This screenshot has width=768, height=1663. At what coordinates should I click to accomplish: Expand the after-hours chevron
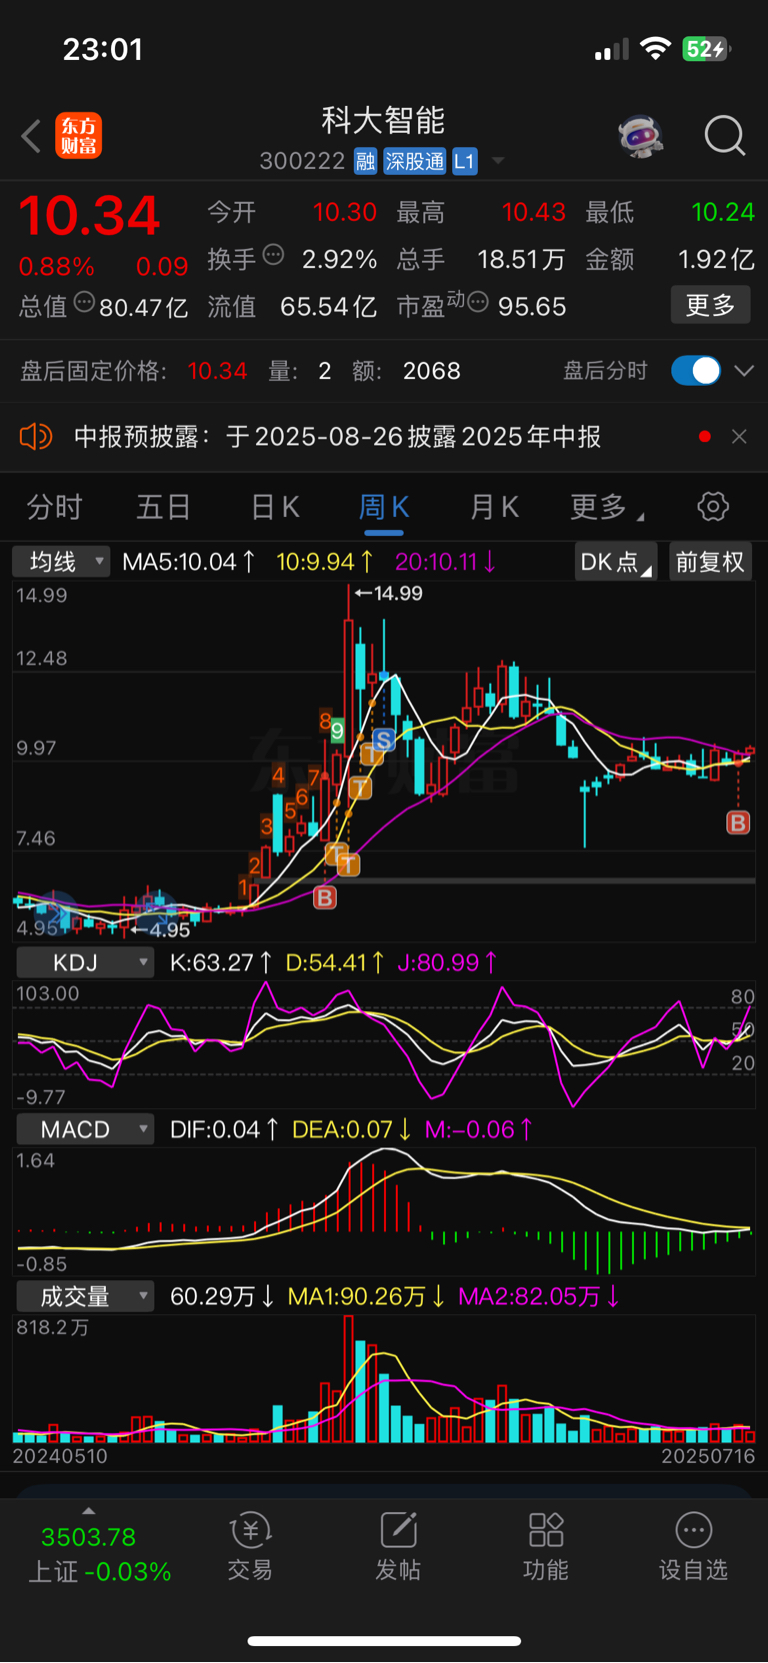click(743, 371)
